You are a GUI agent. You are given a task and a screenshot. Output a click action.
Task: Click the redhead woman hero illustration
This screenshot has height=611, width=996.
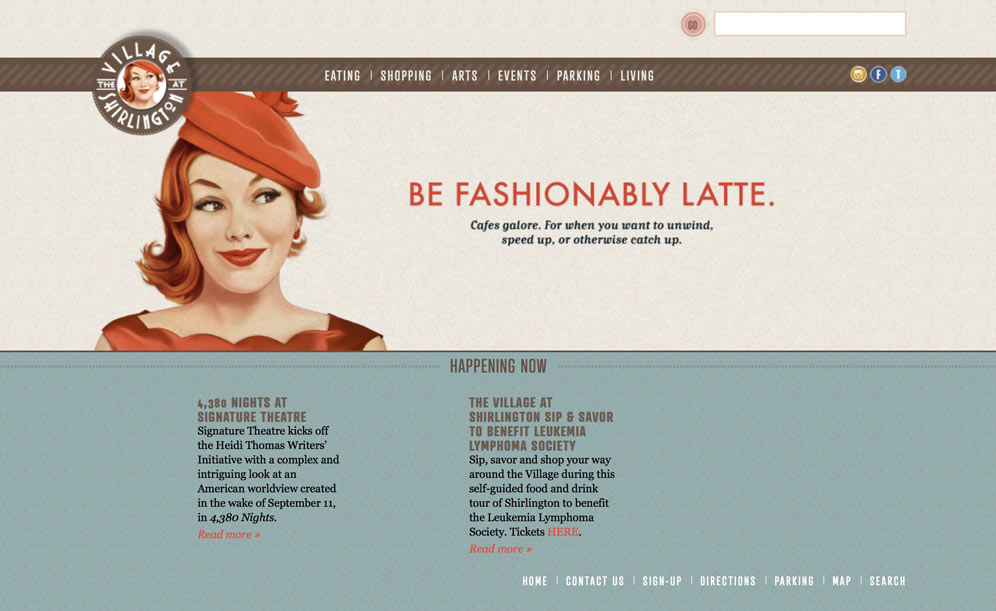click(x=241, y=222)
